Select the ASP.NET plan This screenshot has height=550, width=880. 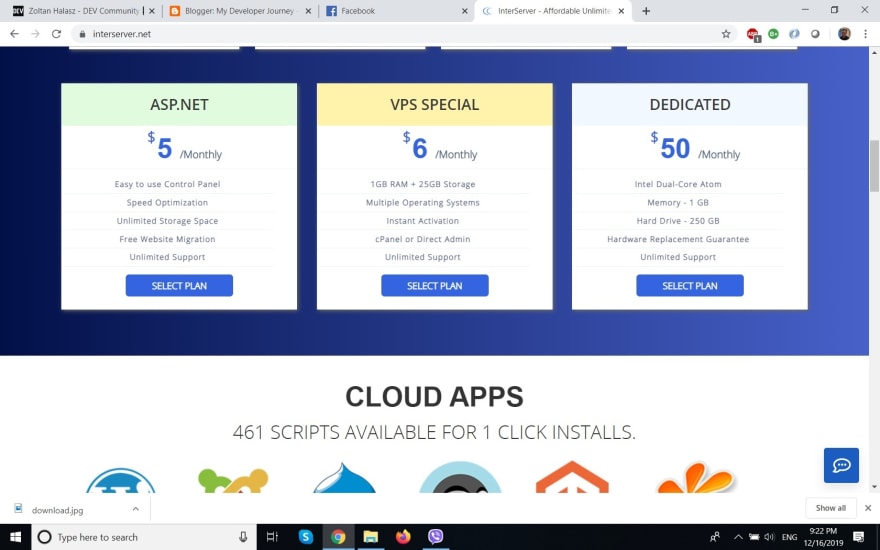click(x=179, y=285)
